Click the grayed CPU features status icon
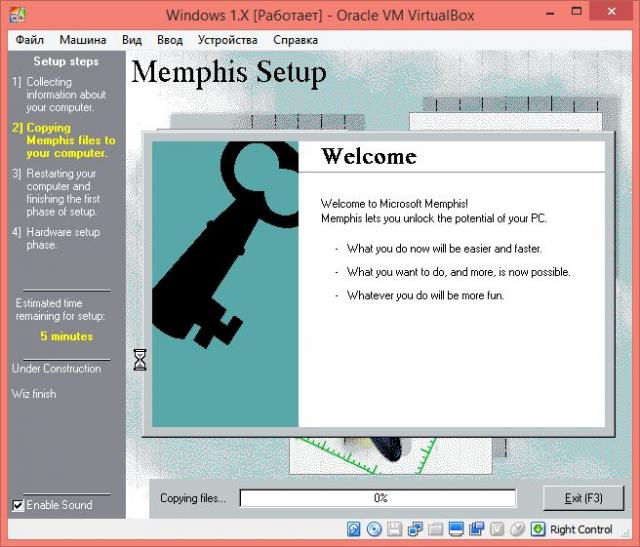Image resolution: width=640 pixels, height=547 pixels. (x=497, y=529)
